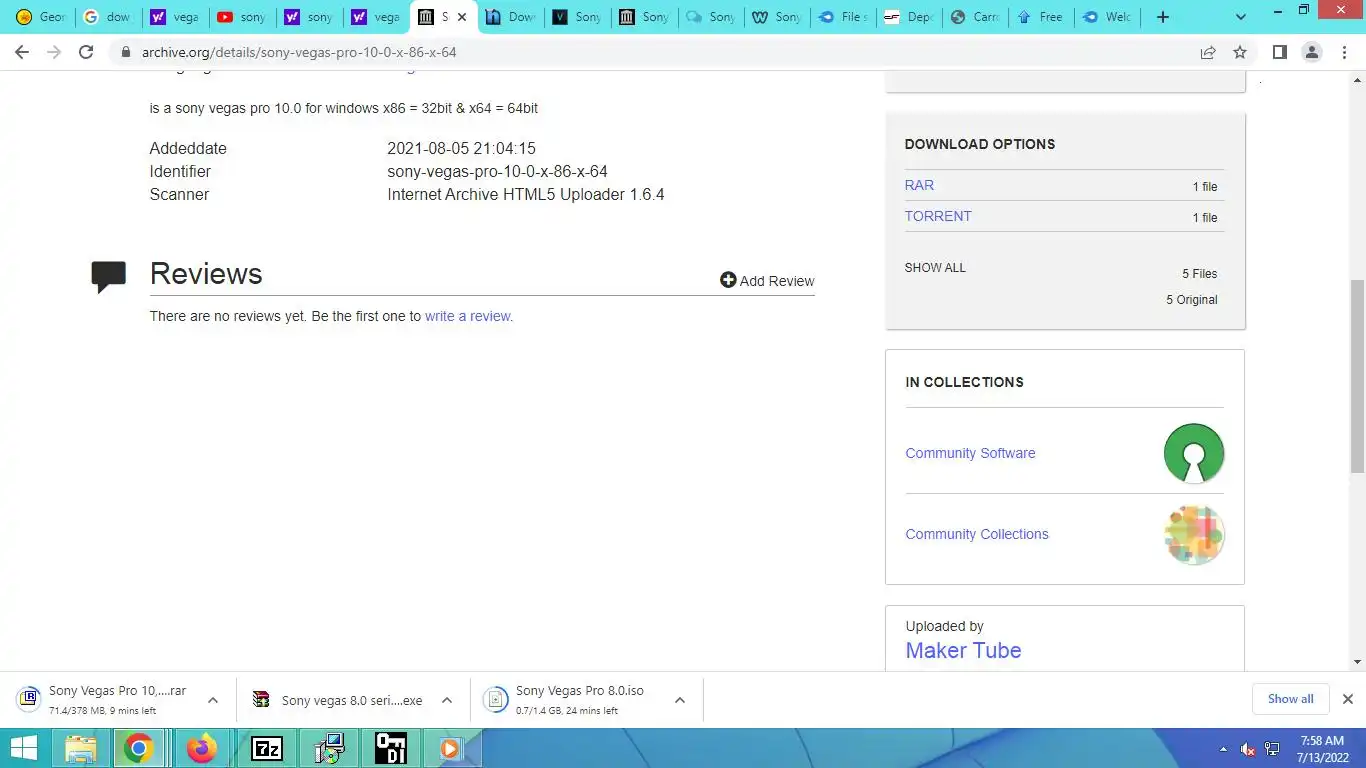Expand SHOW ALL download files
1366x768 pixels.
[x=935, y=268]
